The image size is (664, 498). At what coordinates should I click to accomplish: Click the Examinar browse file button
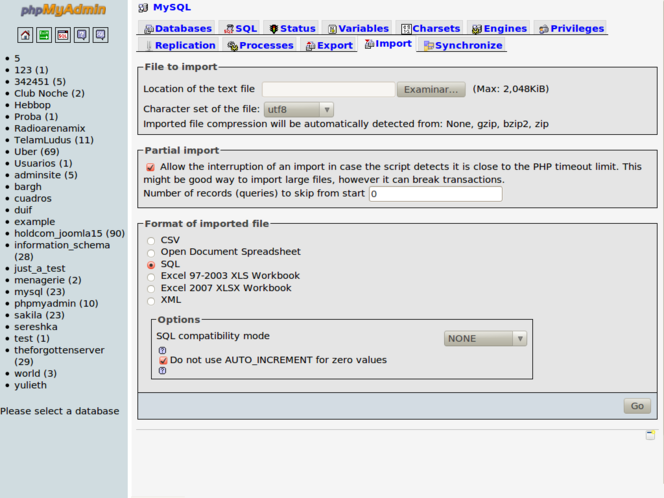pos(431,89)
